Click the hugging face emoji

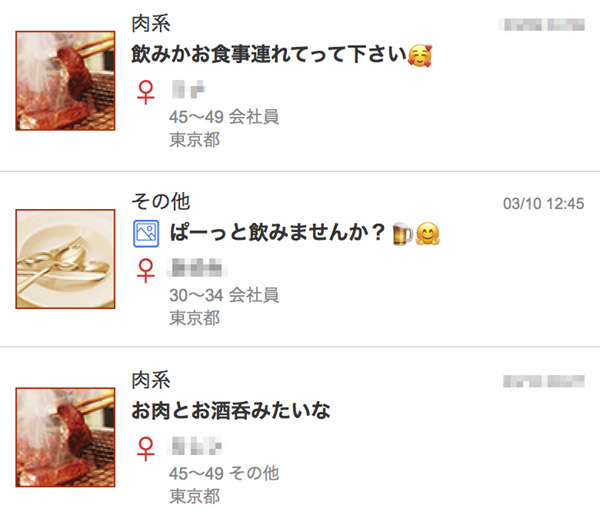[427, 233]
